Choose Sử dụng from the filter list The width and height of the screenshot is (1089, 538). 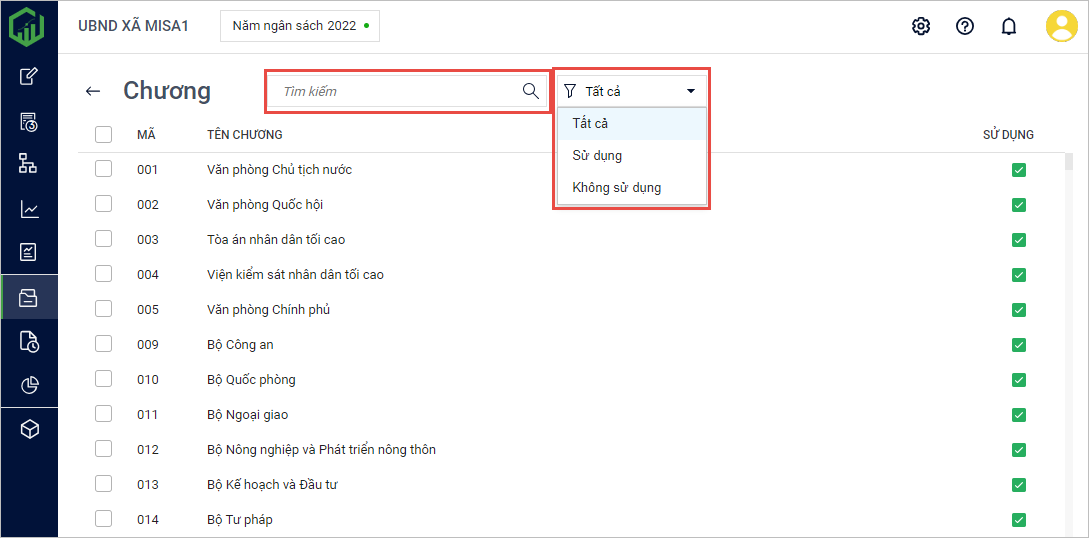(597, 155)
